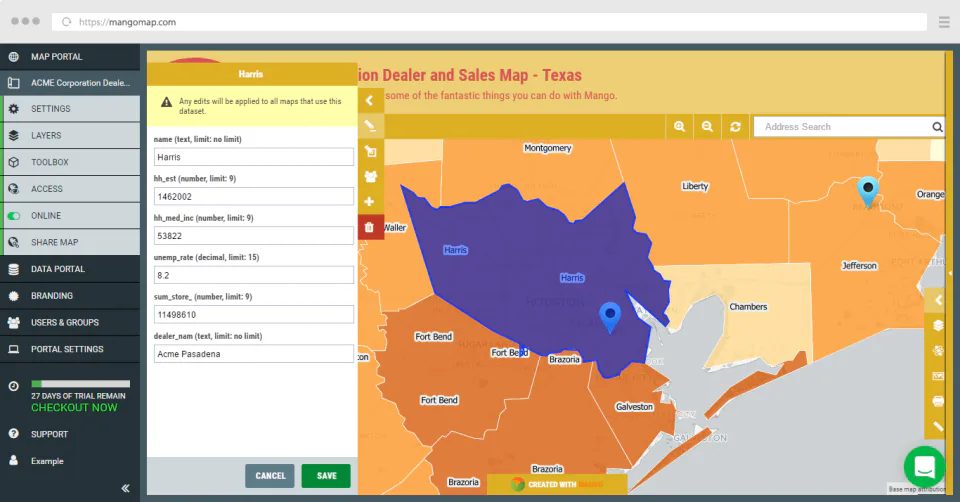Click the Waller county label
The height and width of the screenshot is (502, 960).
[395, 228]
